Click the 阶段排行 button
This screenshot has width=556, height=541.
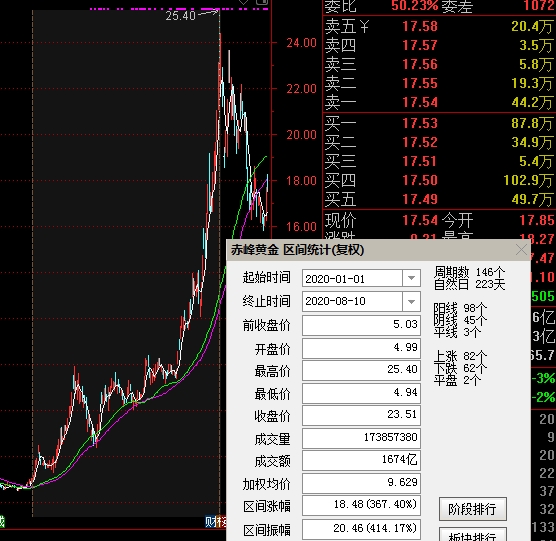[473, 509]
